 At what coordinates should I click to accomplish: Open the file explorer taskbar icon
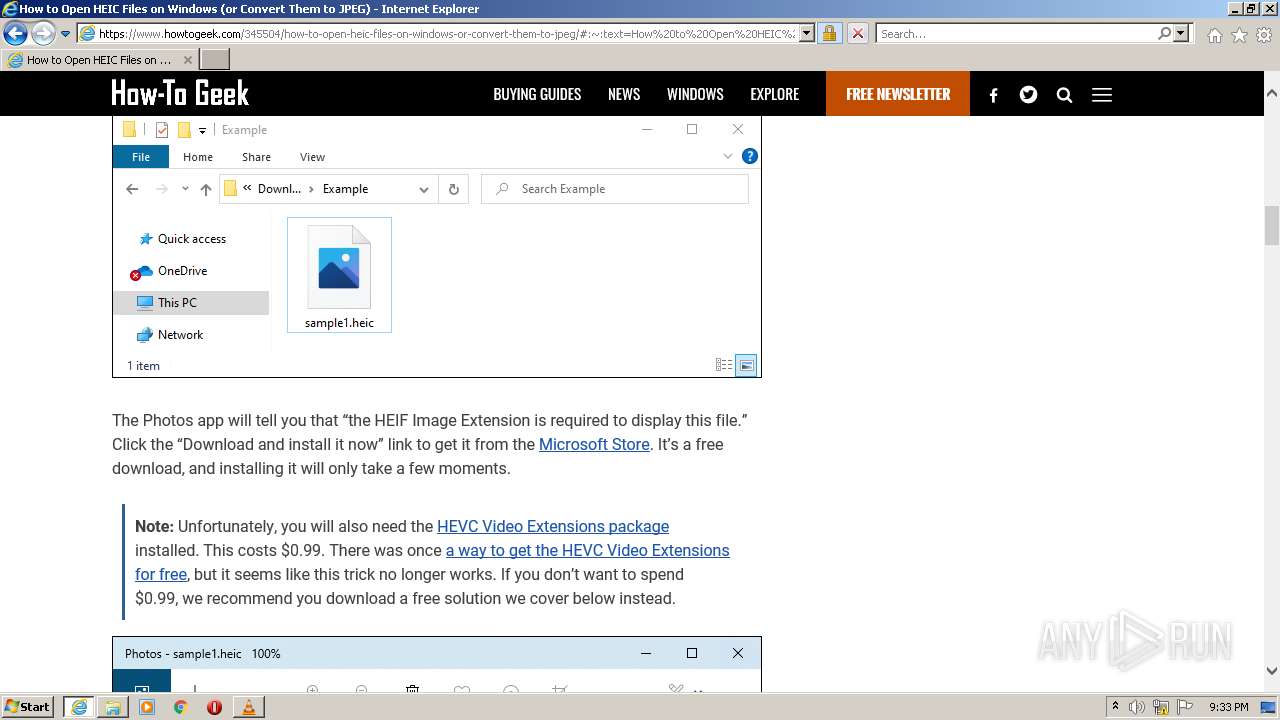pos(113,707)
